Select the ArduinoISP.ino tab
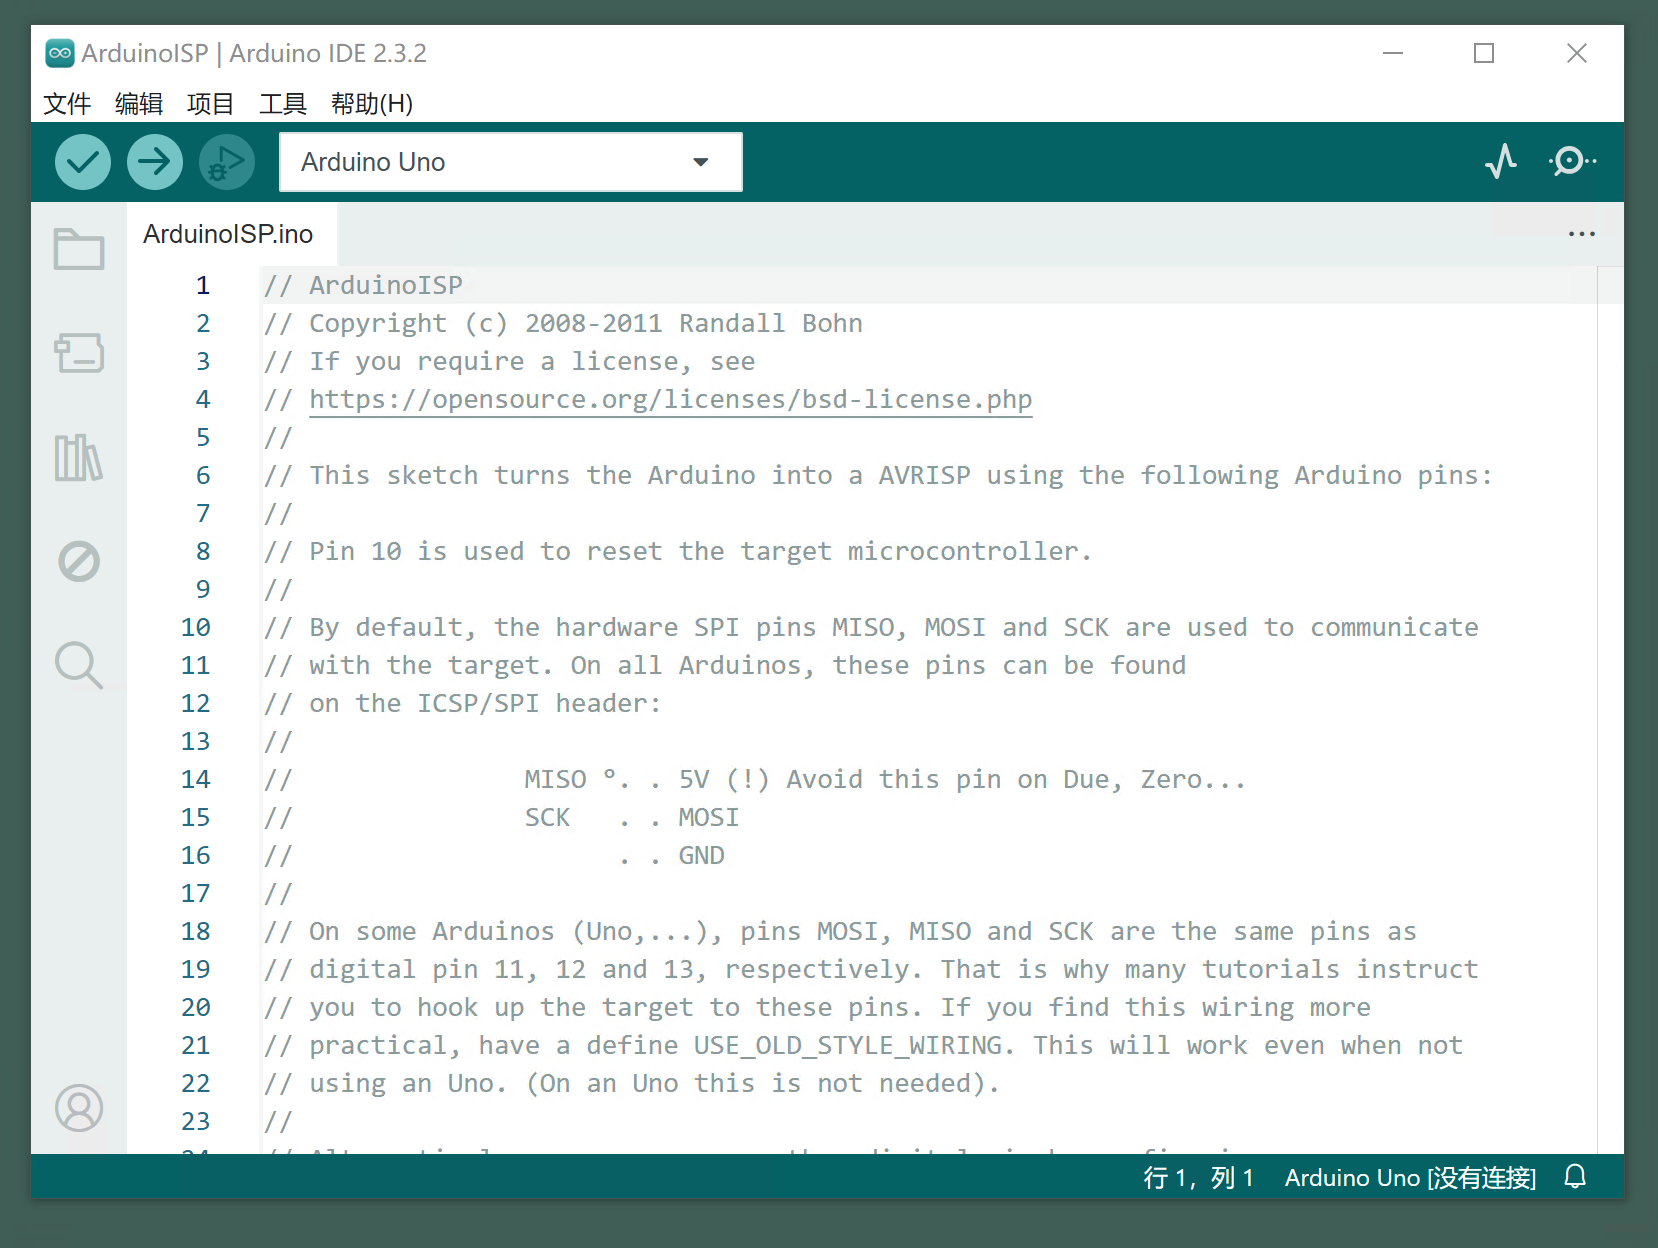 (x=228, y=234)
